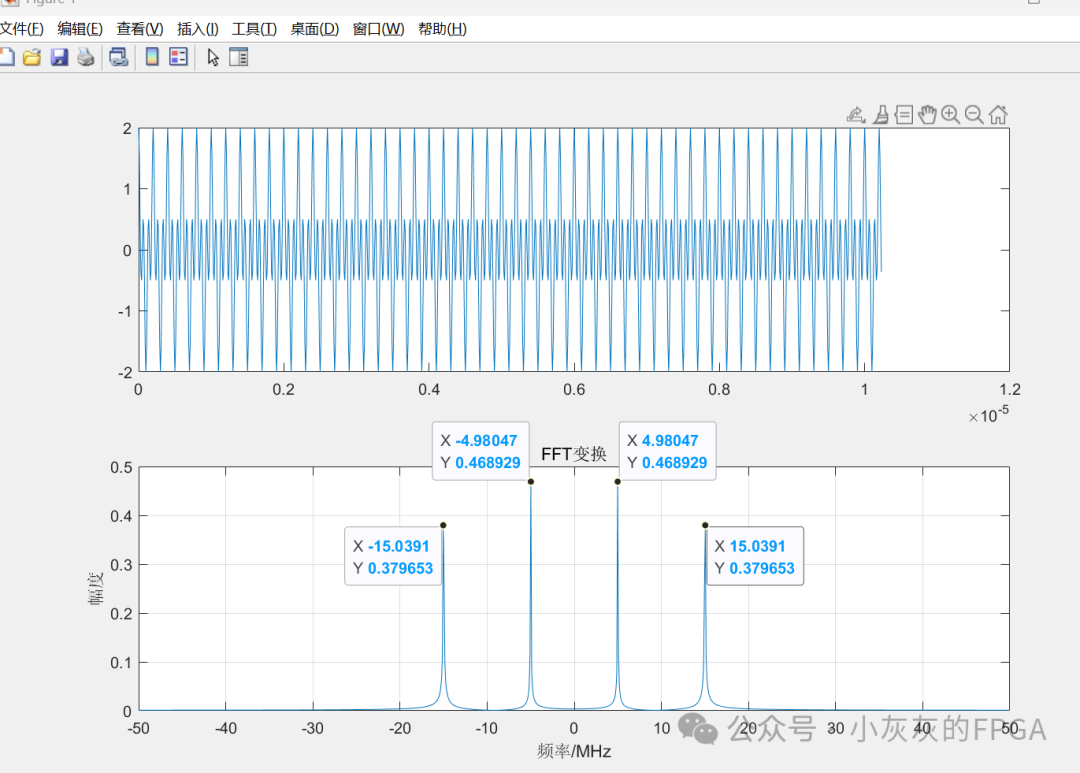Click x-axis tick label '1.2' on upper plot
This screenshot has width=1080, height=773.
coord(1009,389)
